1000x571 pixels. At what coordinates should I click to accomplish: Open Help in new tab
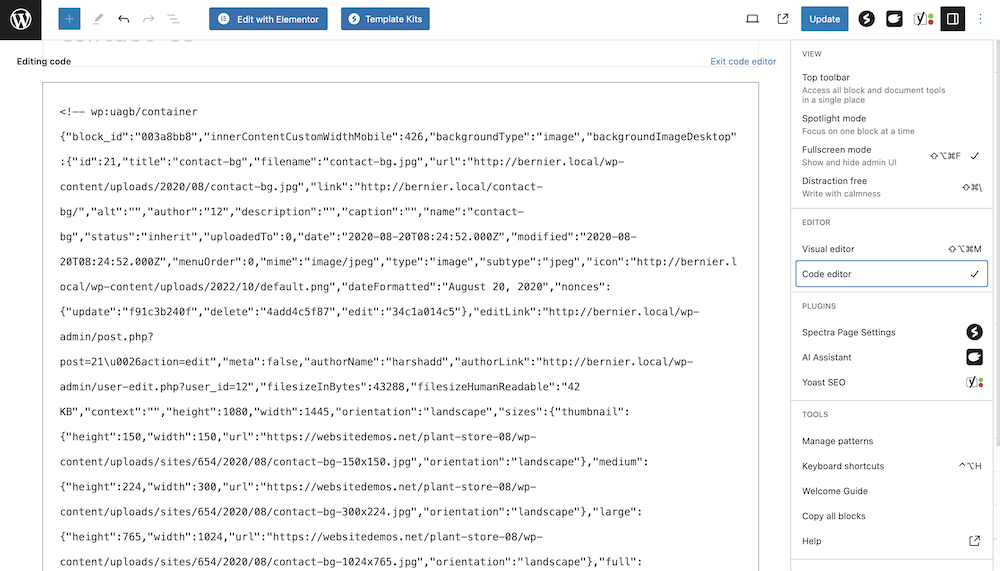(892, 541)
